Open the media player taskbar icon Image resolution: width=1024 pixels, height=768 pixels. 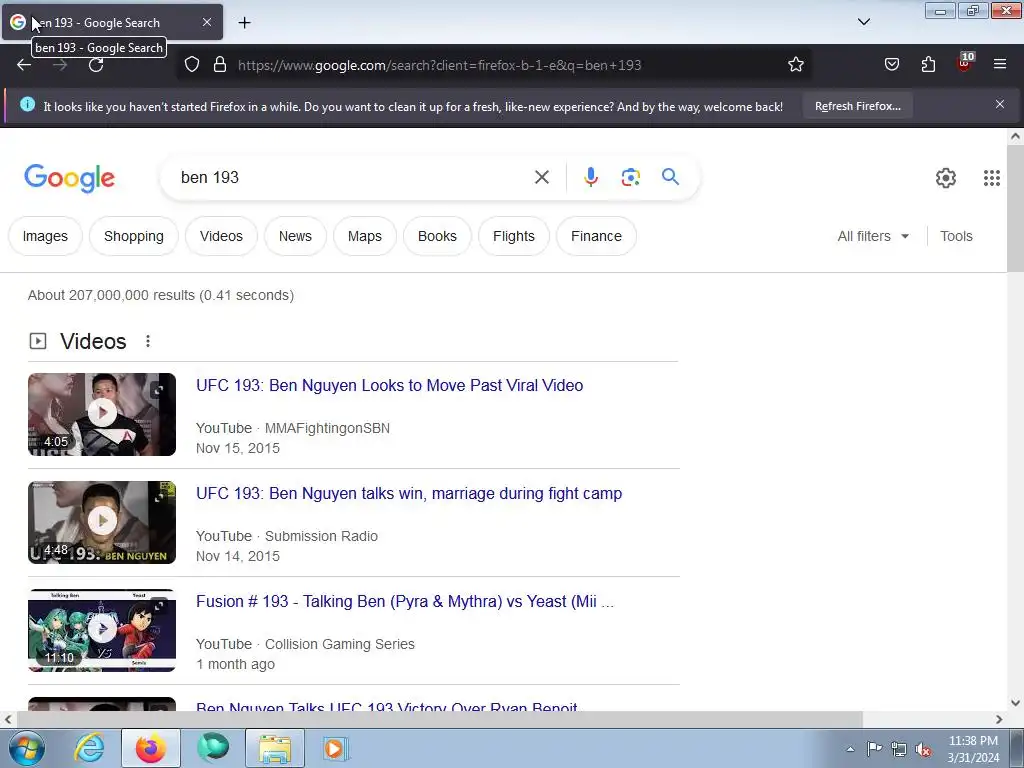[x=336, y=748]
